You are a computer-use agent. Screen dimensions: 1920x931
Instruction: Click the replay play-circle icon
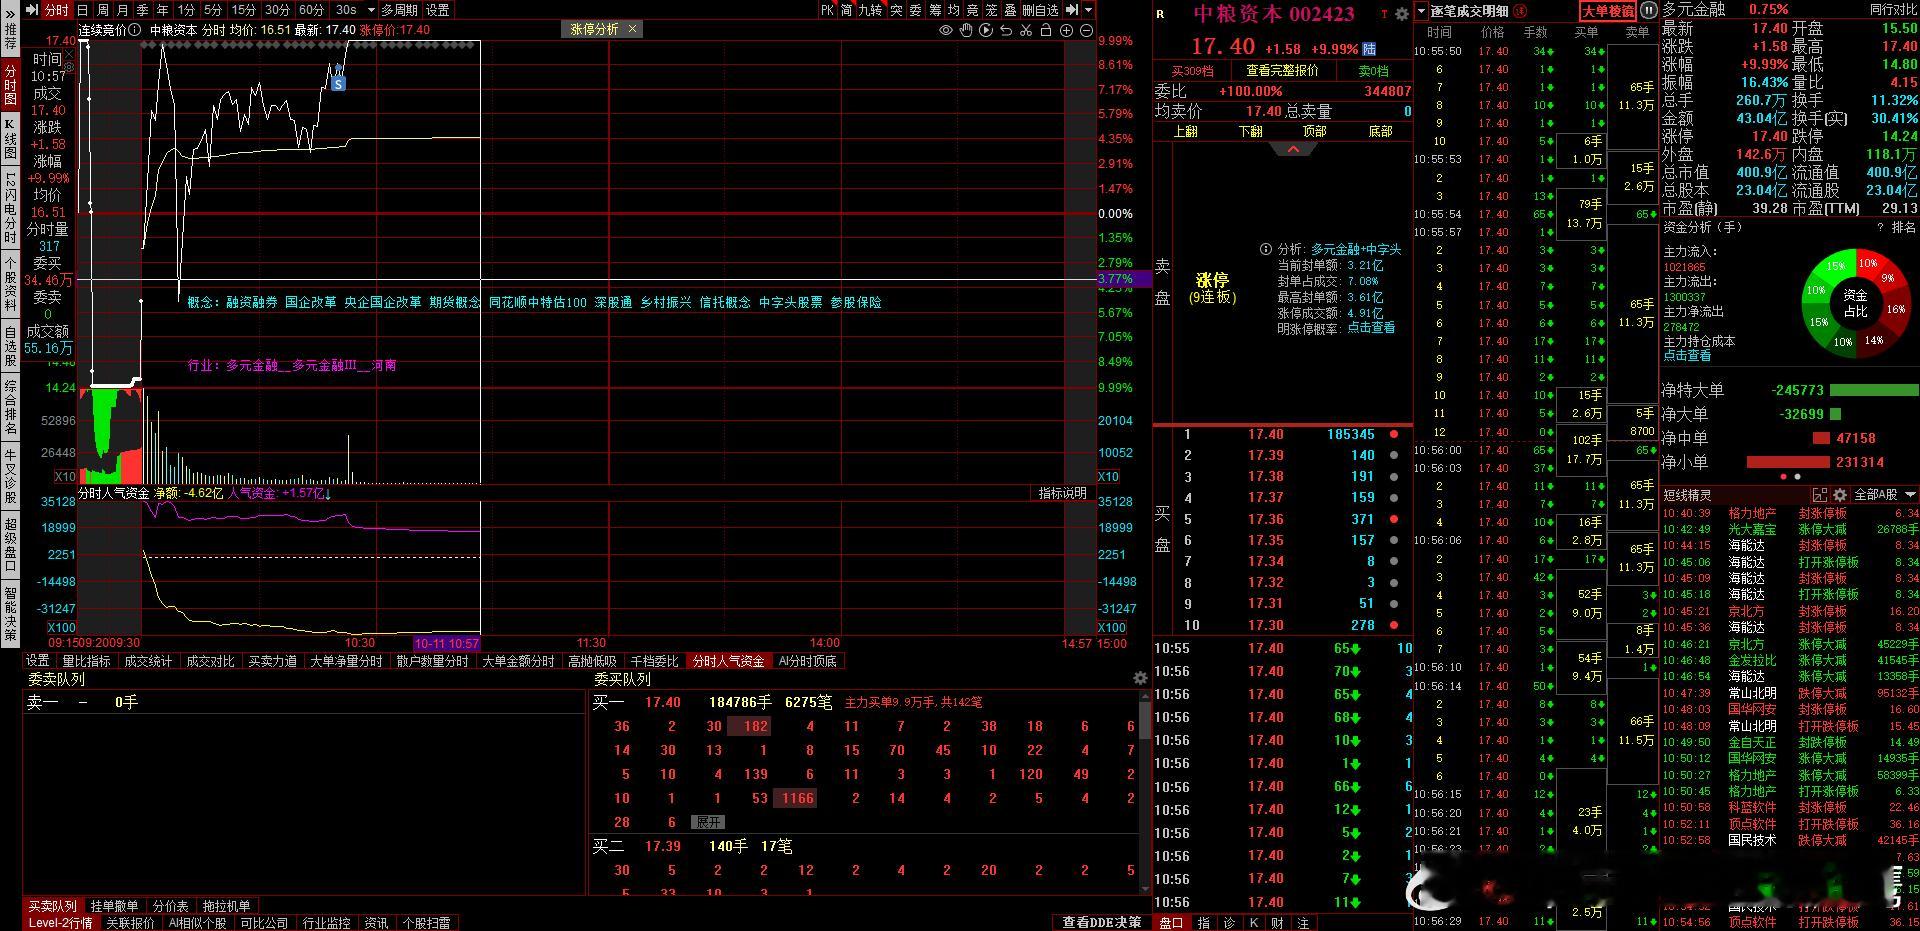coord(986,30)
